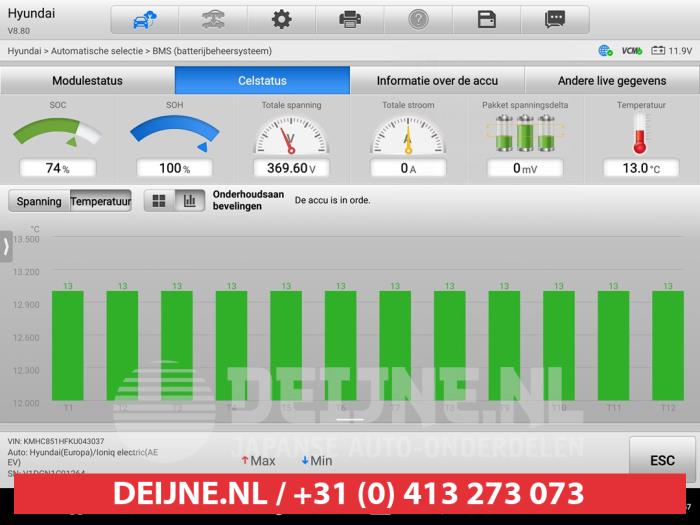Screen dimensions: 700x525
Task: Tap the VCM connection status icon
Action: [x=631, y=50]
